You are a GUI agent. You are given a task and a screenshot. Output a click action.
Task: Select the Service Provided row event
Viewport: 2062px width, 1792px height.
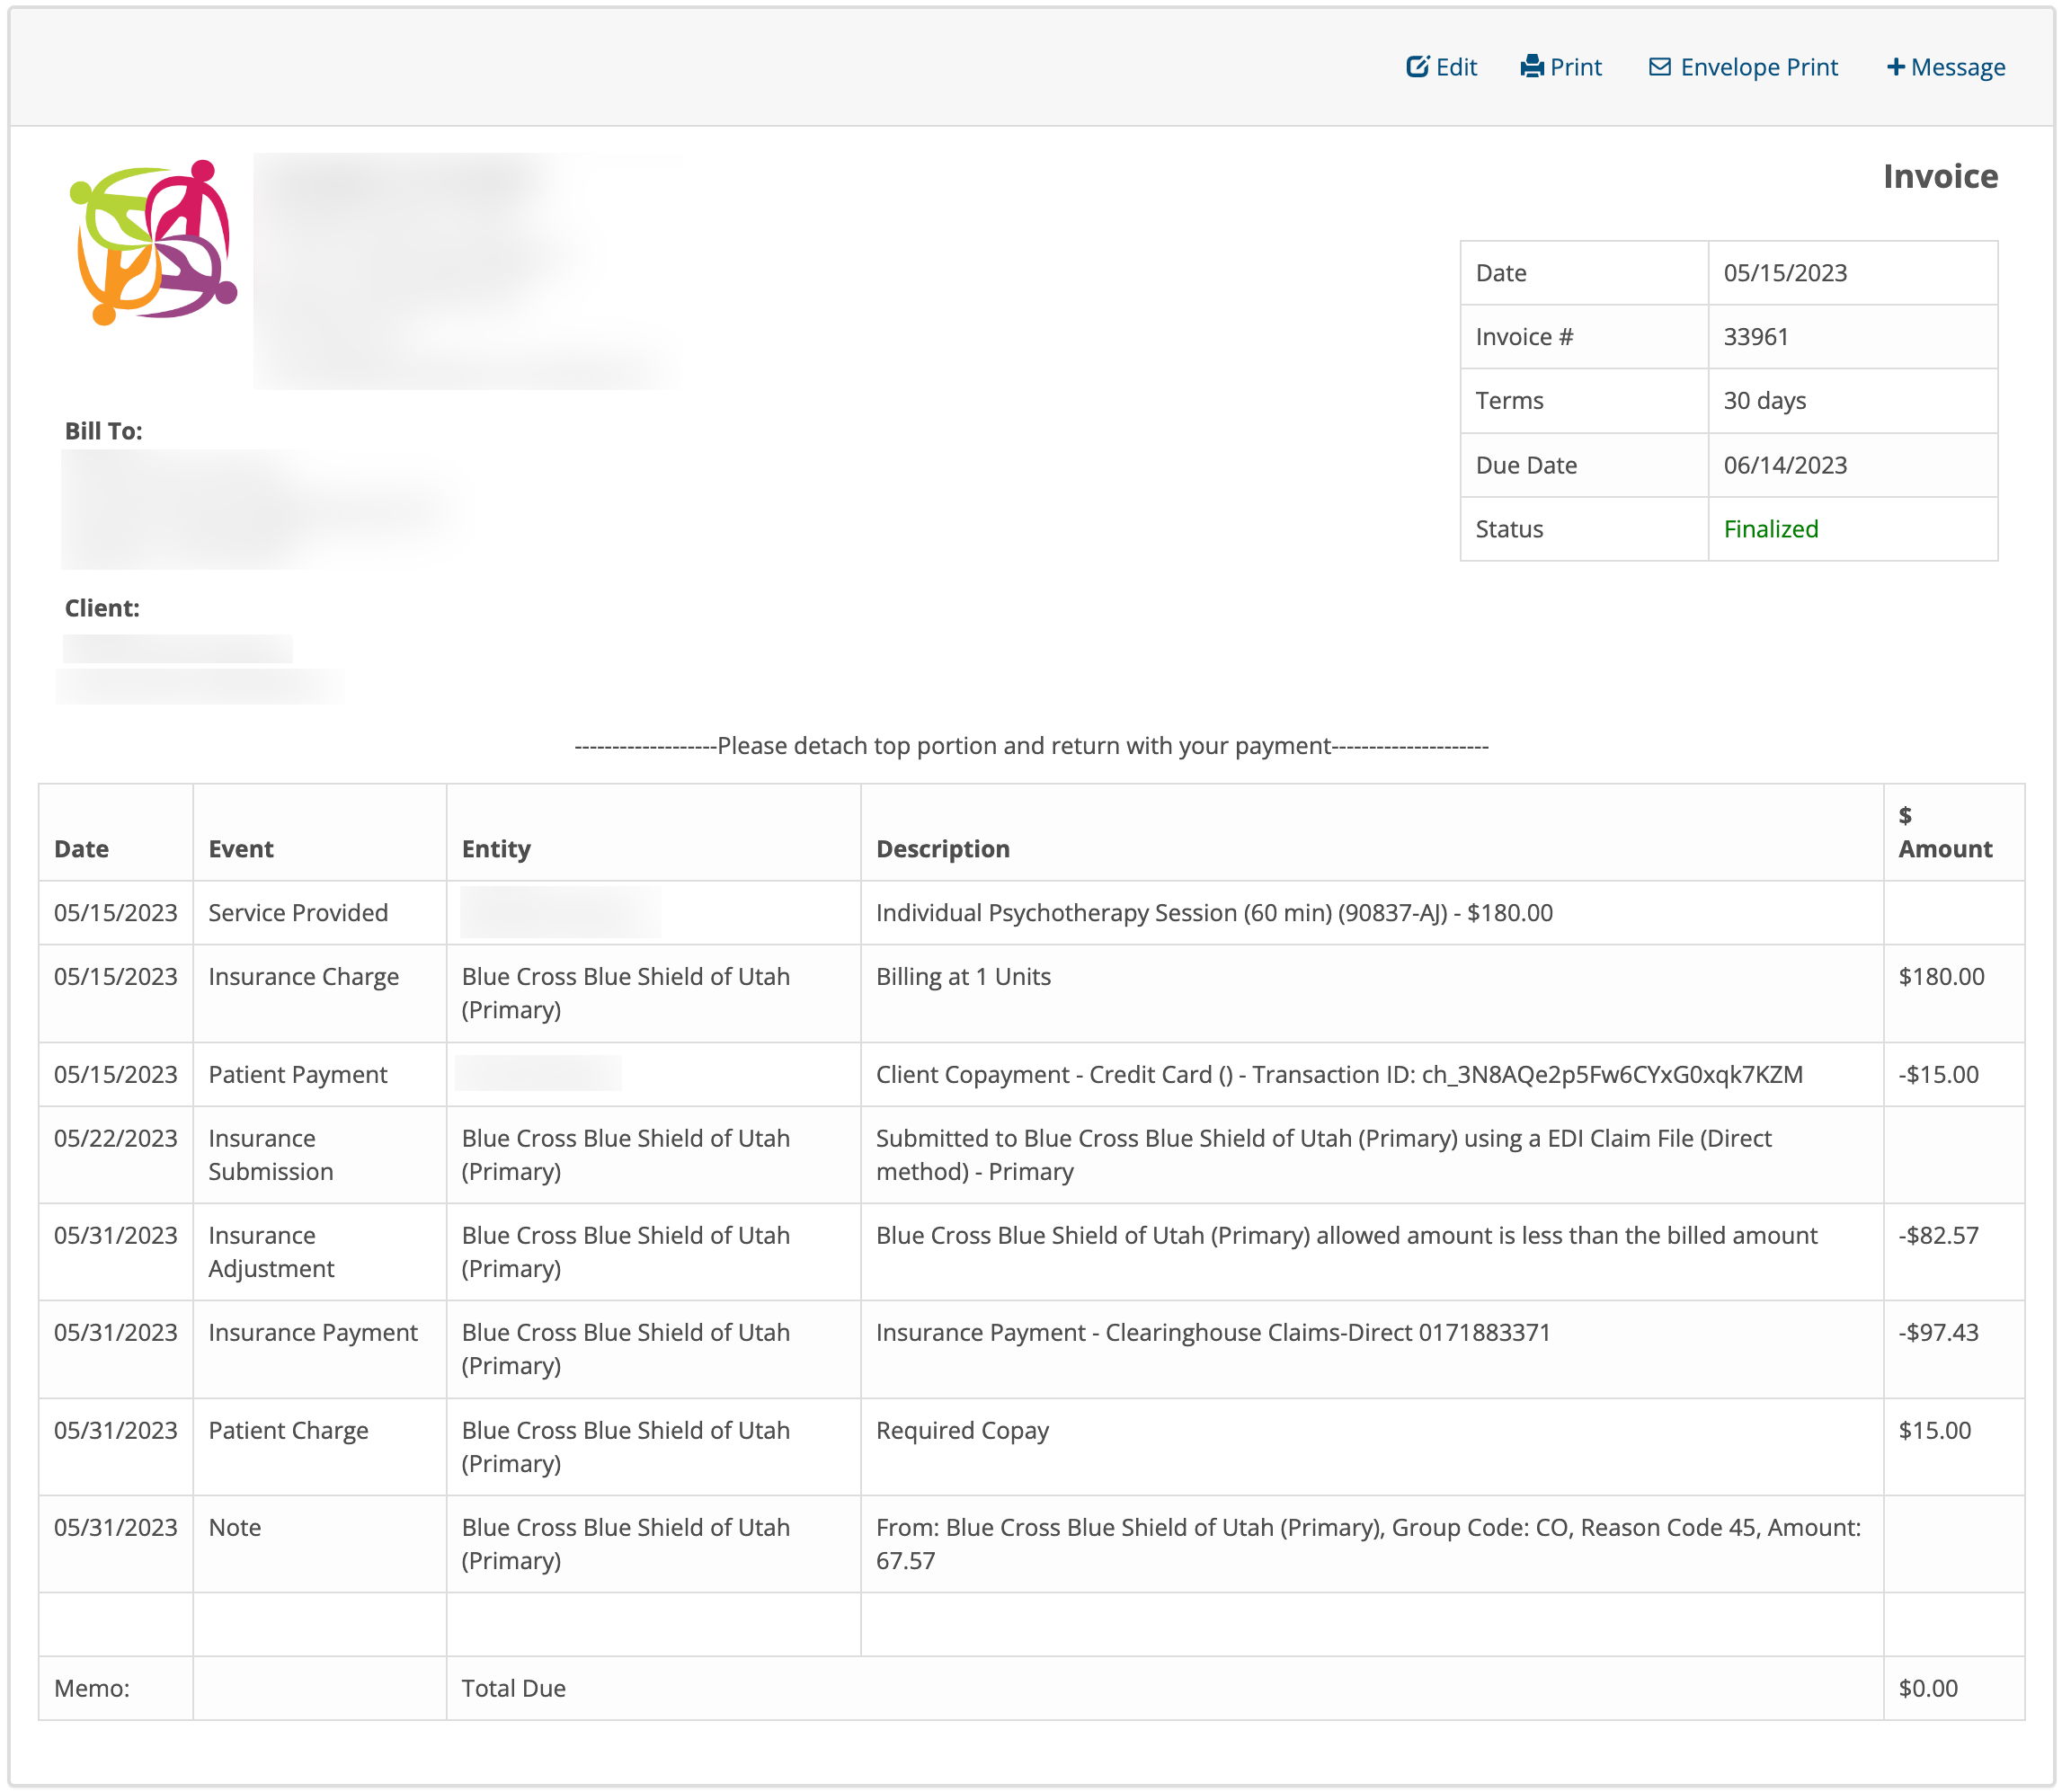coord(298,913)
